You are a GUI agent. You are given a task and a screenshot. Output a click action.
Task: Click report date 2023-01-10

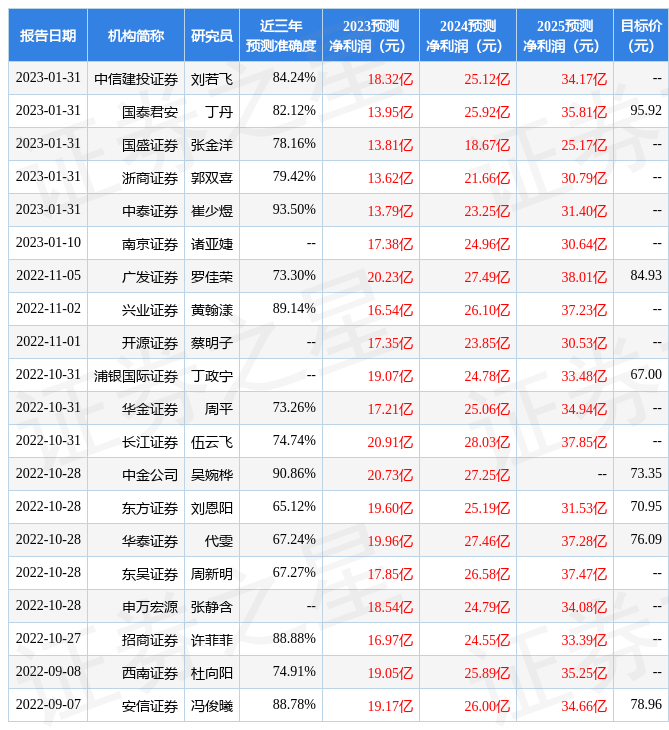tap(48, 243)
